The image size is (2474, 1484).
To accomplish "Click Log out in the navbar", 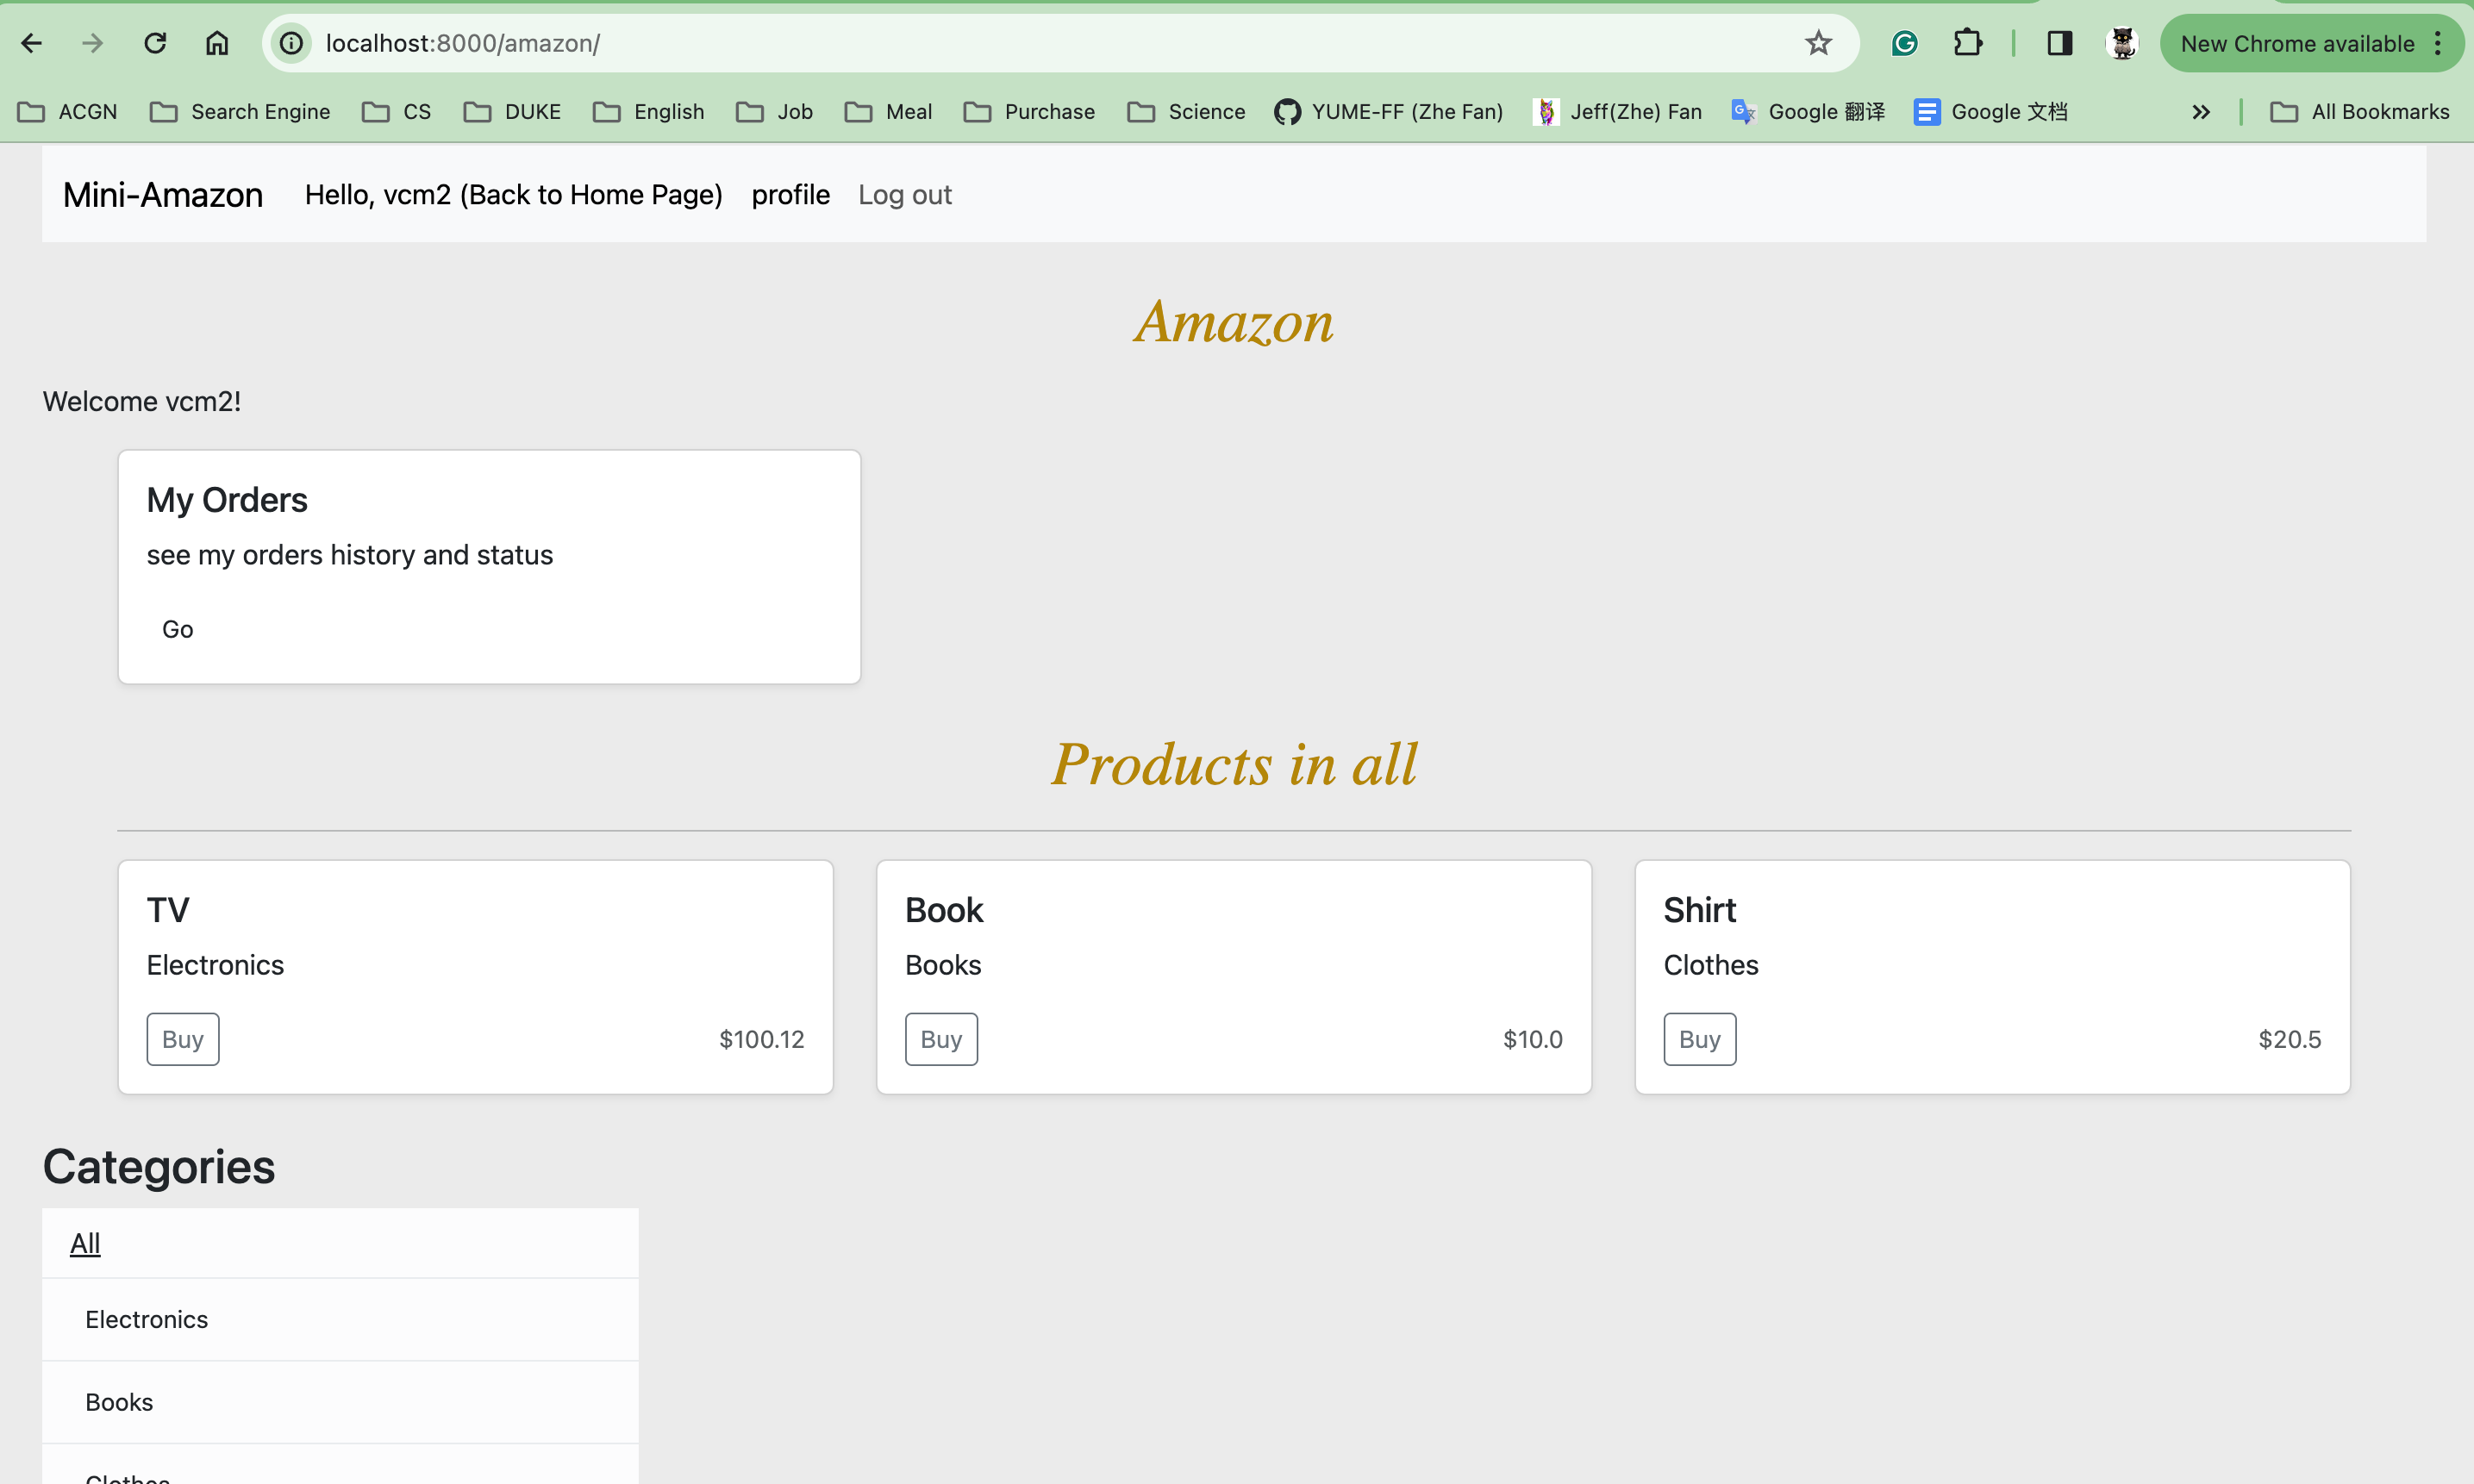I will [905, 195].
